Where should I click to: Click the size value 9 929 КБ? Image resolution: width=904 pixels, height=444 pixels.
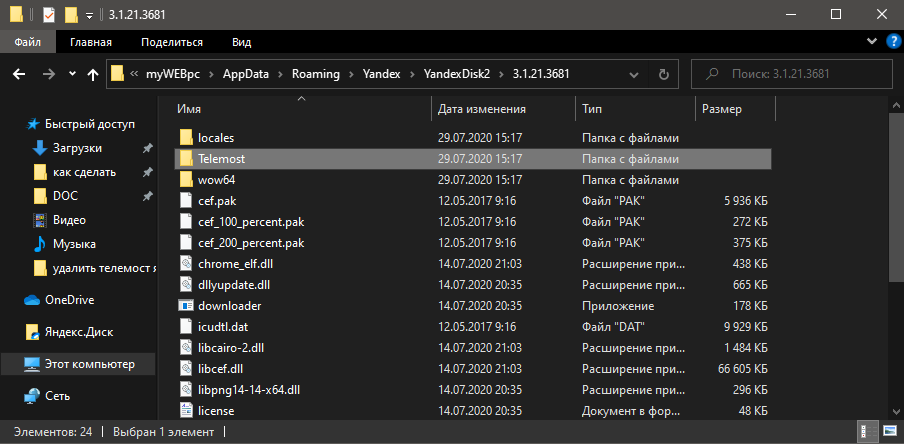pyautogui.click(x=744, y=327)
